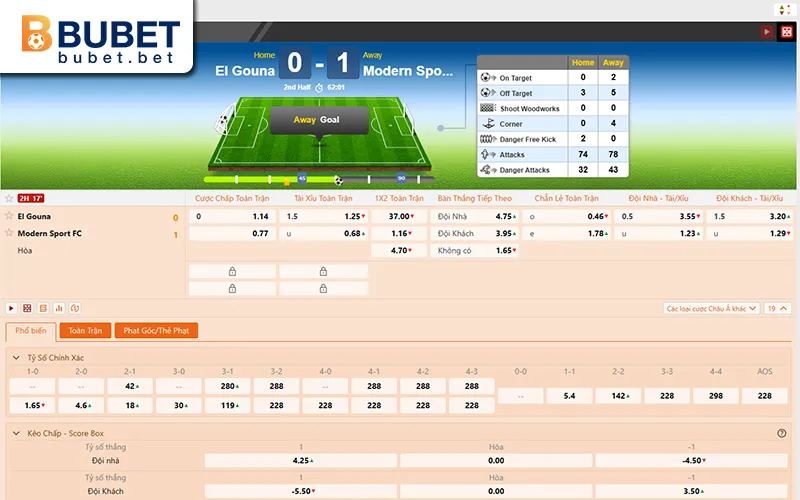Image resolution: width=800 pixels, height=500 pixels.
Task: Bet next goal Đội Khách 3.95
Action: click(x=474, y=233)
